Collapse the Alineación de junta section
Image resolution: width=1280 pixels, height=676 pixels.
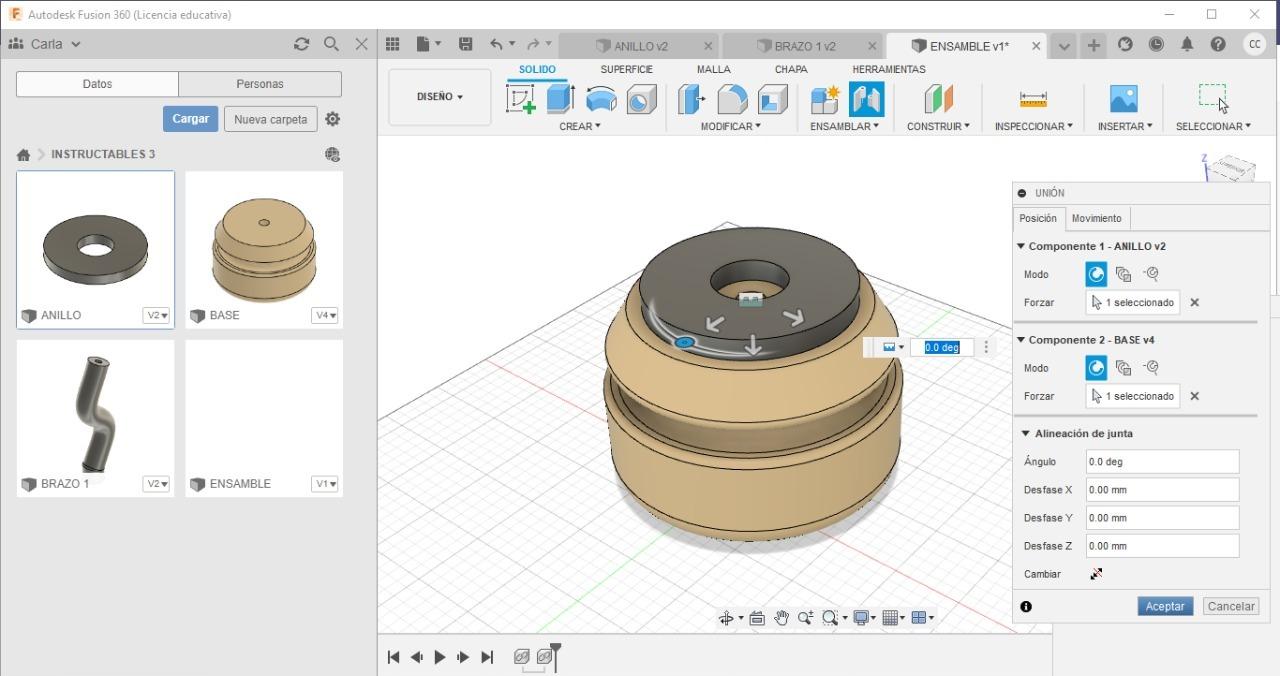tap(1025, 433)
